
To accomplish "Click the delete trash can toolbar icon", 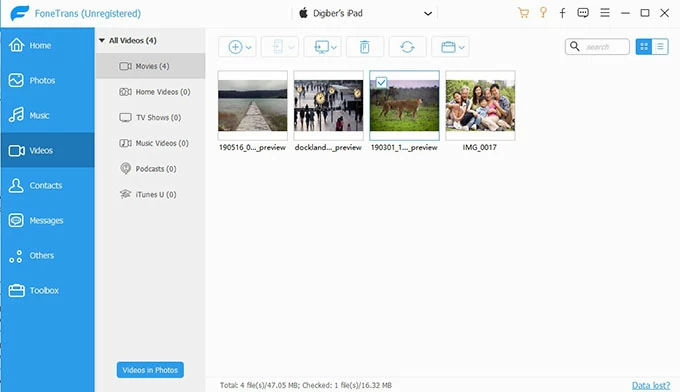I will click(x=365, y=47).
